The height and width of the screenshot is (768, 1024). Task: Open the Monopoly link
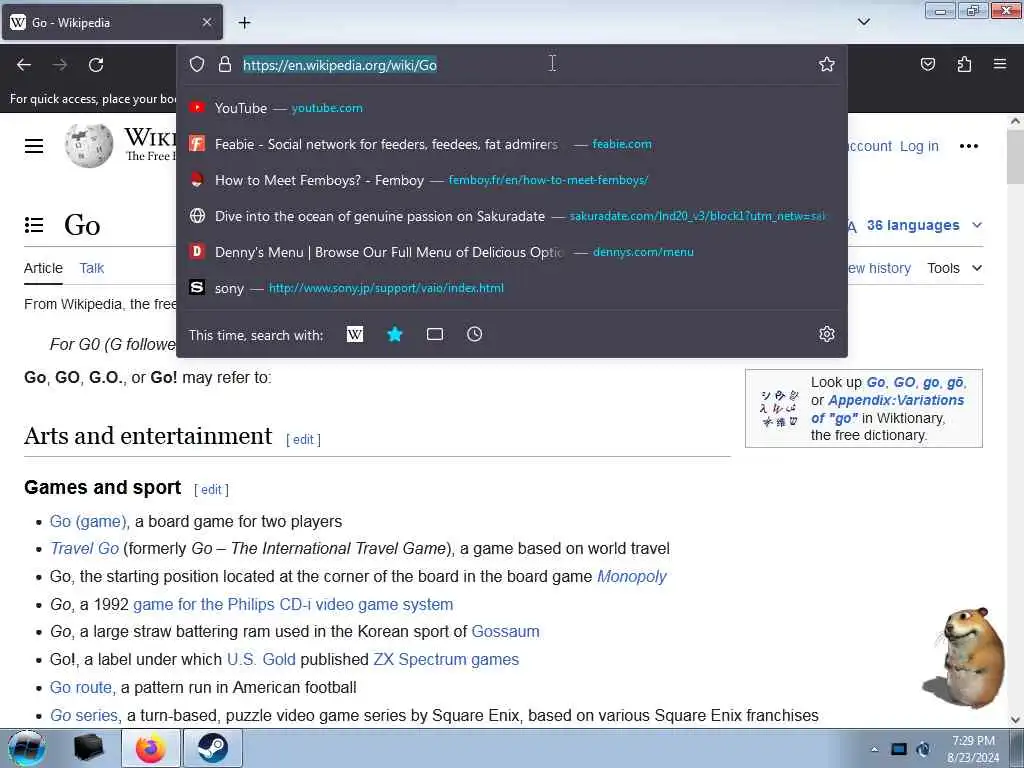tap(632, 577)
